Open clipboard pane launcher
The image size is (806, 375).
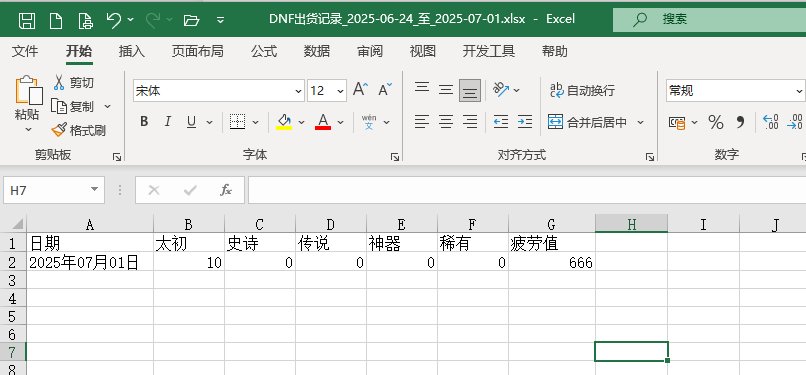[117, 157]
